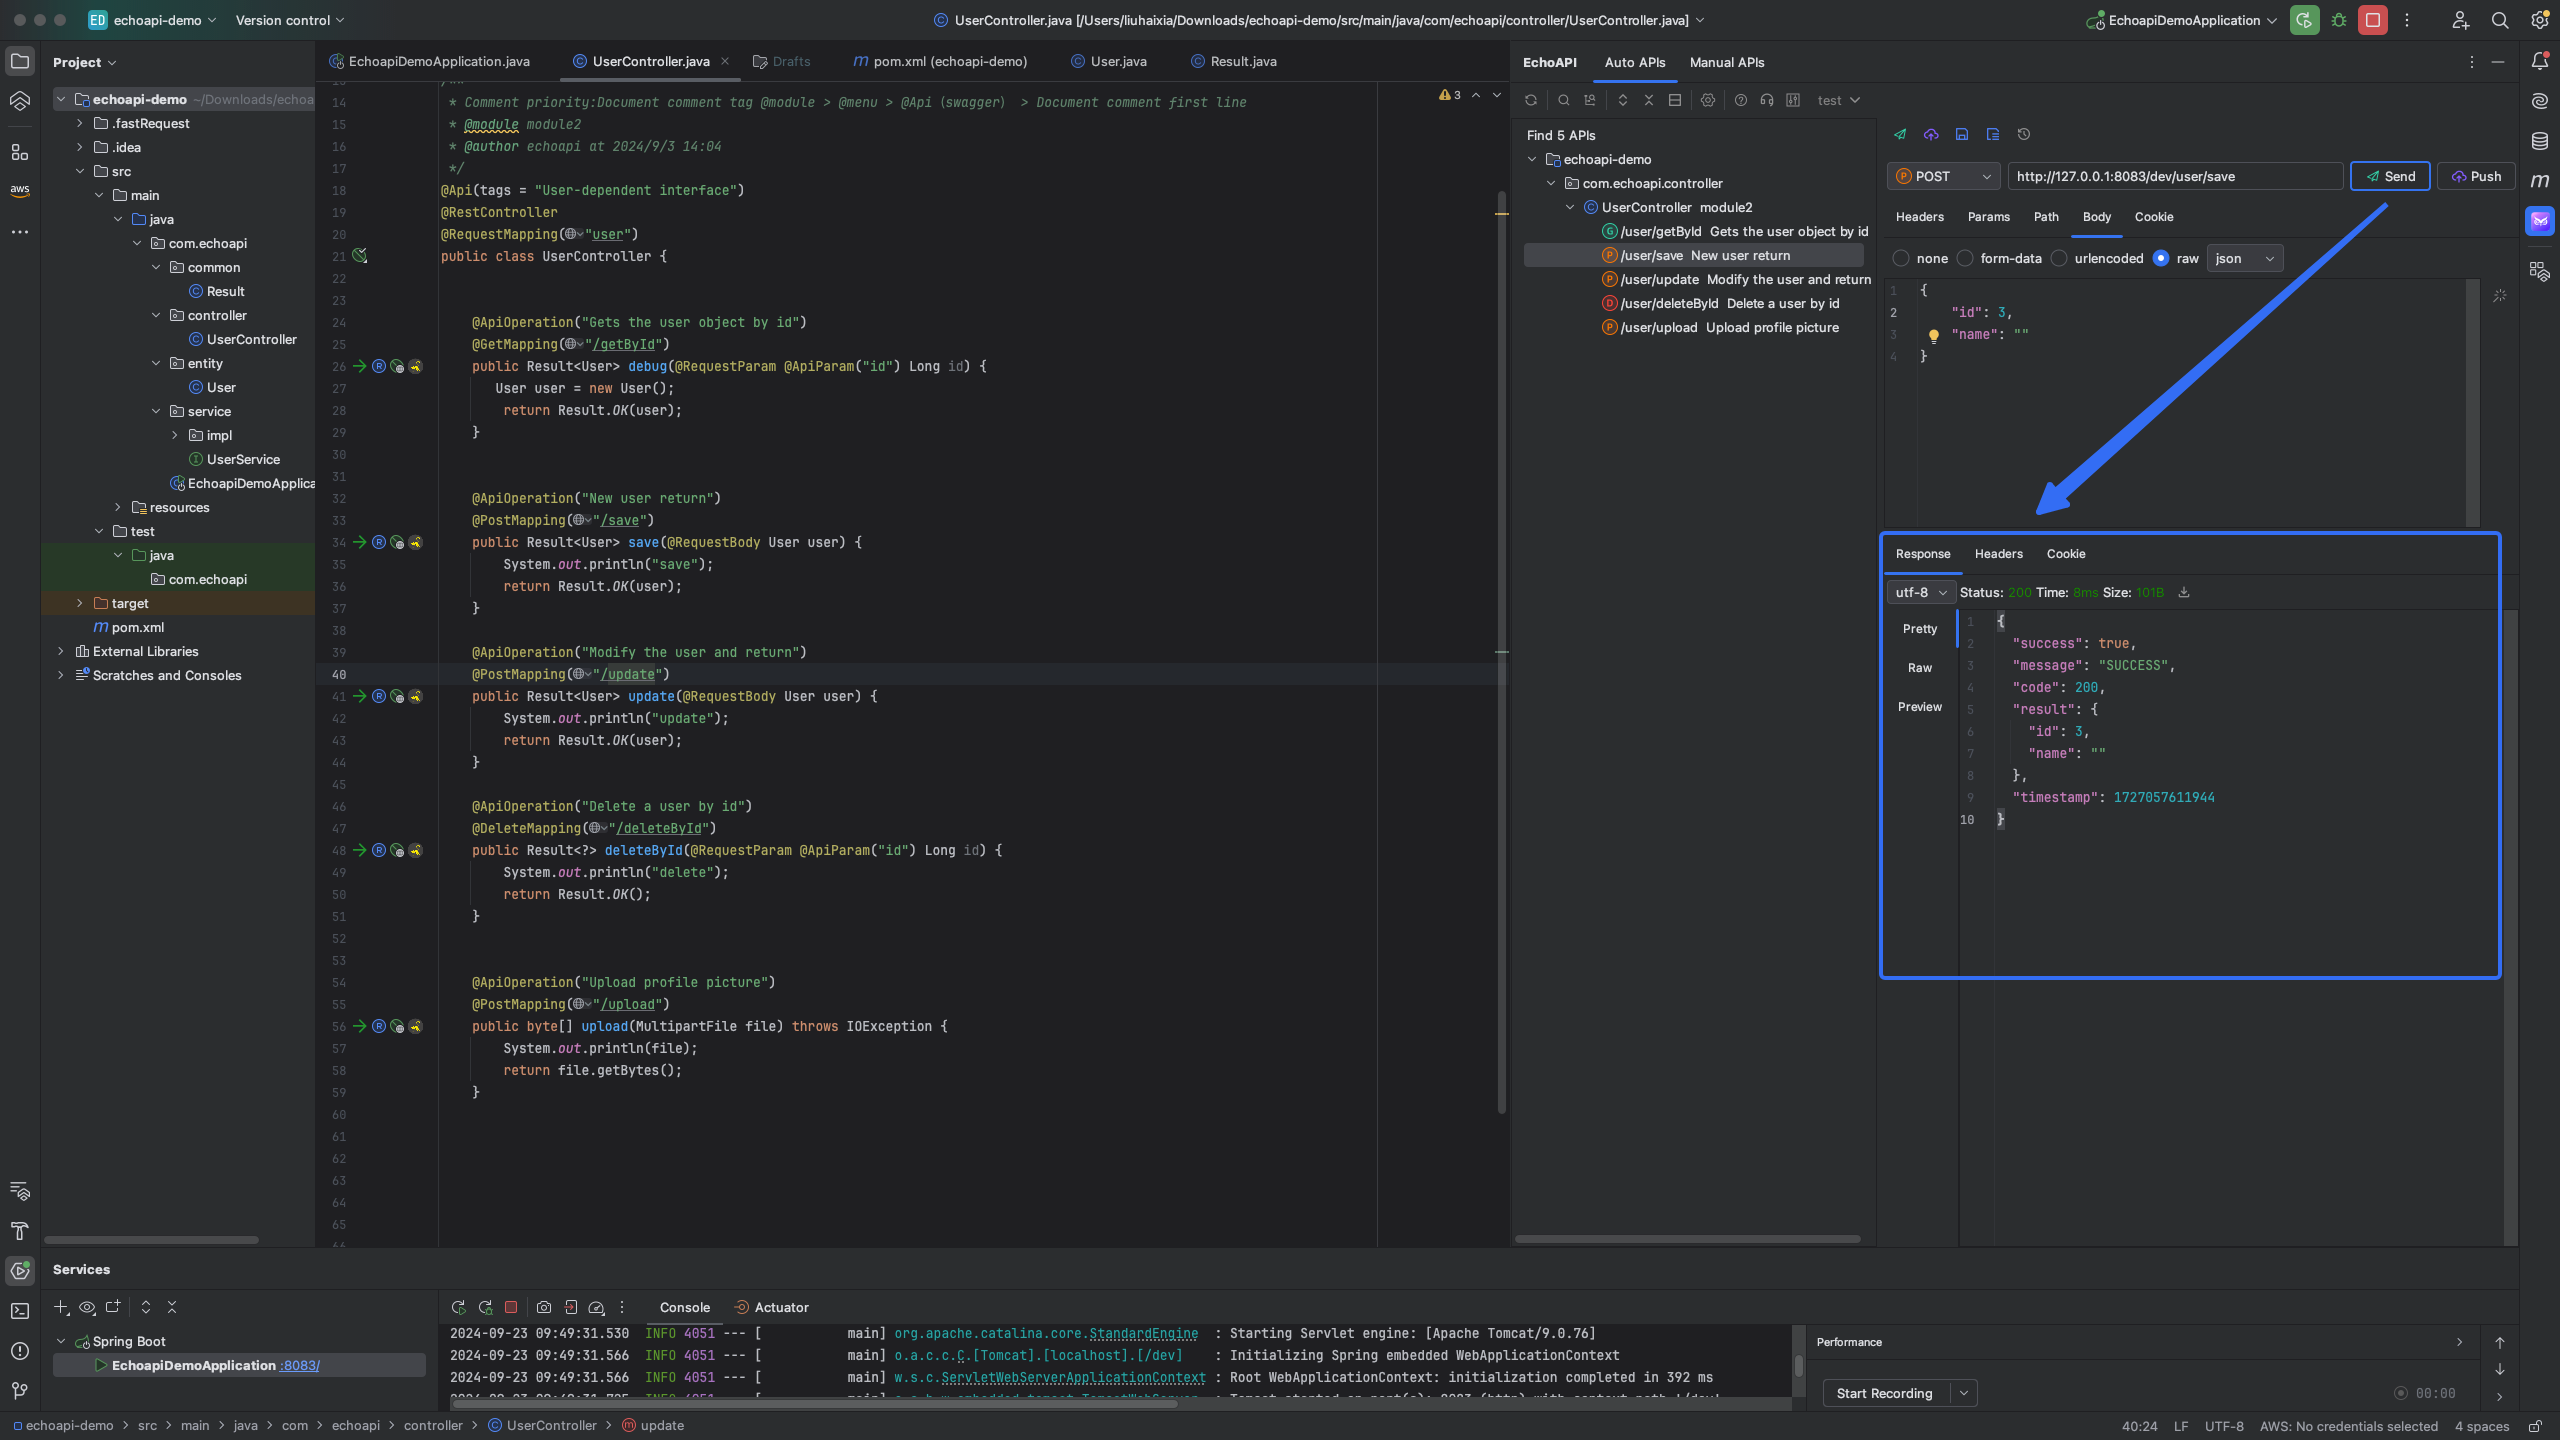Image resolution: width=2560 pixels, height=1440 pixels.
Task: Open the Headers tab in request panel
Action: point(1919,217)
